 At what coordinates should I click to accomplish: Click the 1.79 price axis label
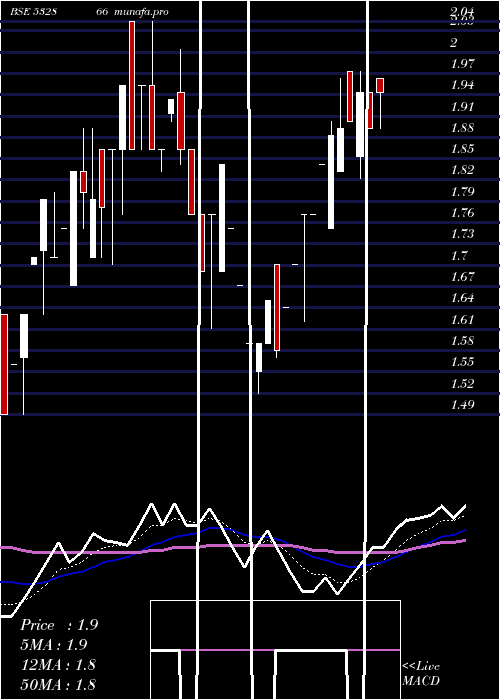click(462, 192)
